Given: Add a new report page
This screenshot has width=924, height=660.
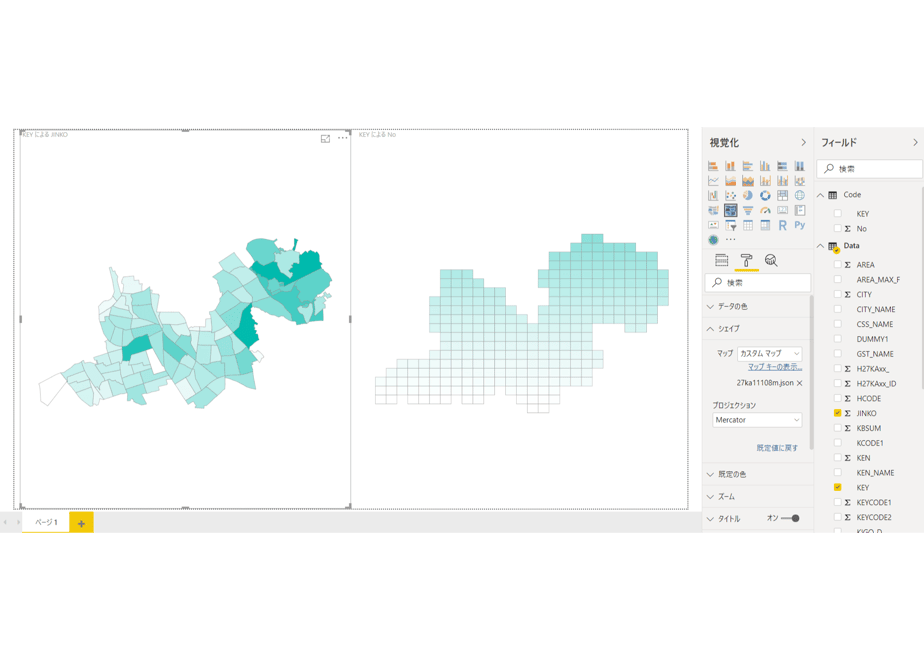Looking at the screenshot, I should pyautogui.click(x=81, y=523).
